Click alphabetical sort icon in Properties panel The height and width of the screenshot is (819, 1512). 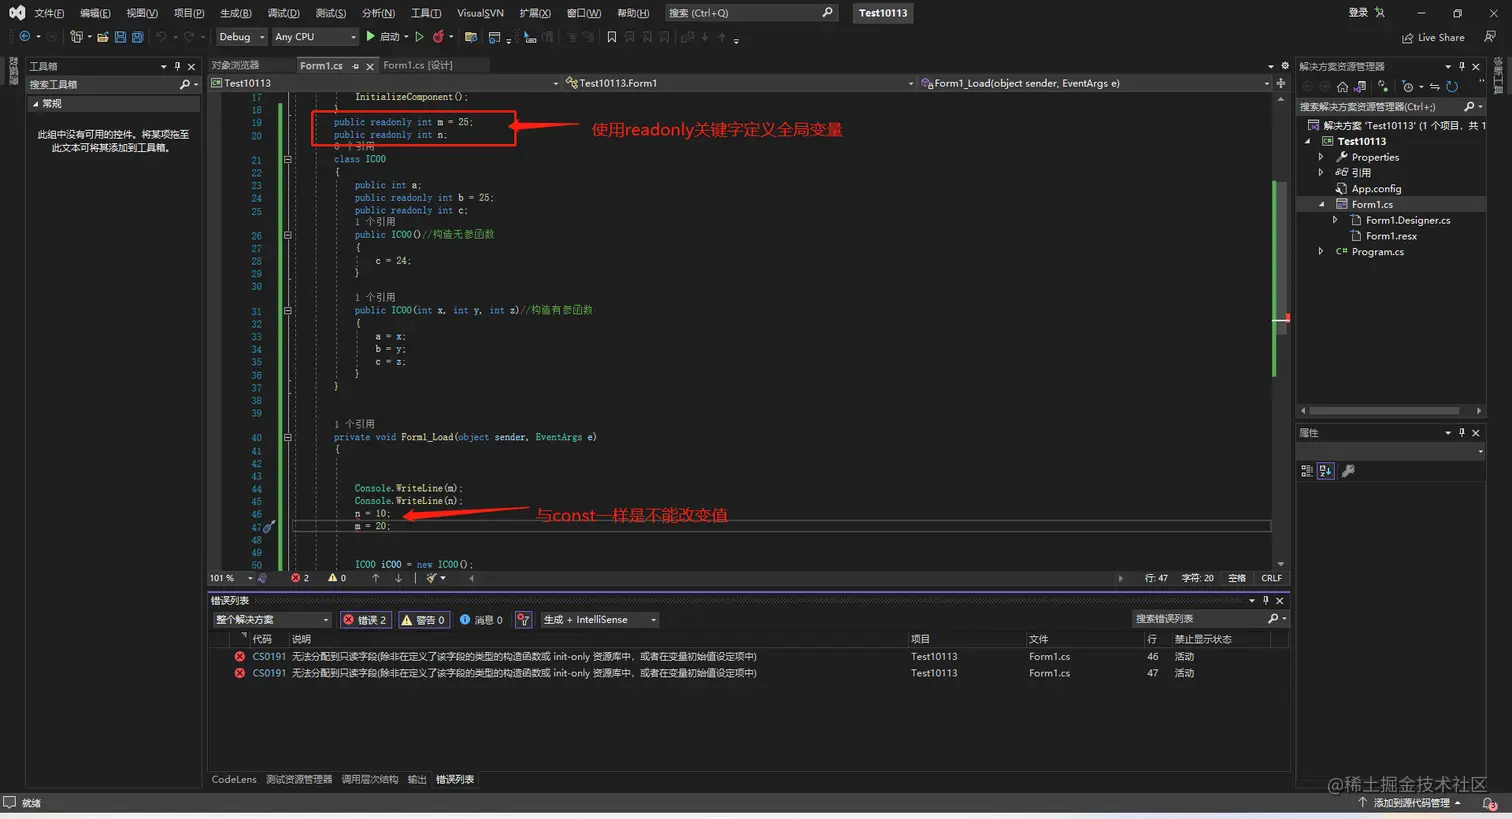tap(1325, 471)
